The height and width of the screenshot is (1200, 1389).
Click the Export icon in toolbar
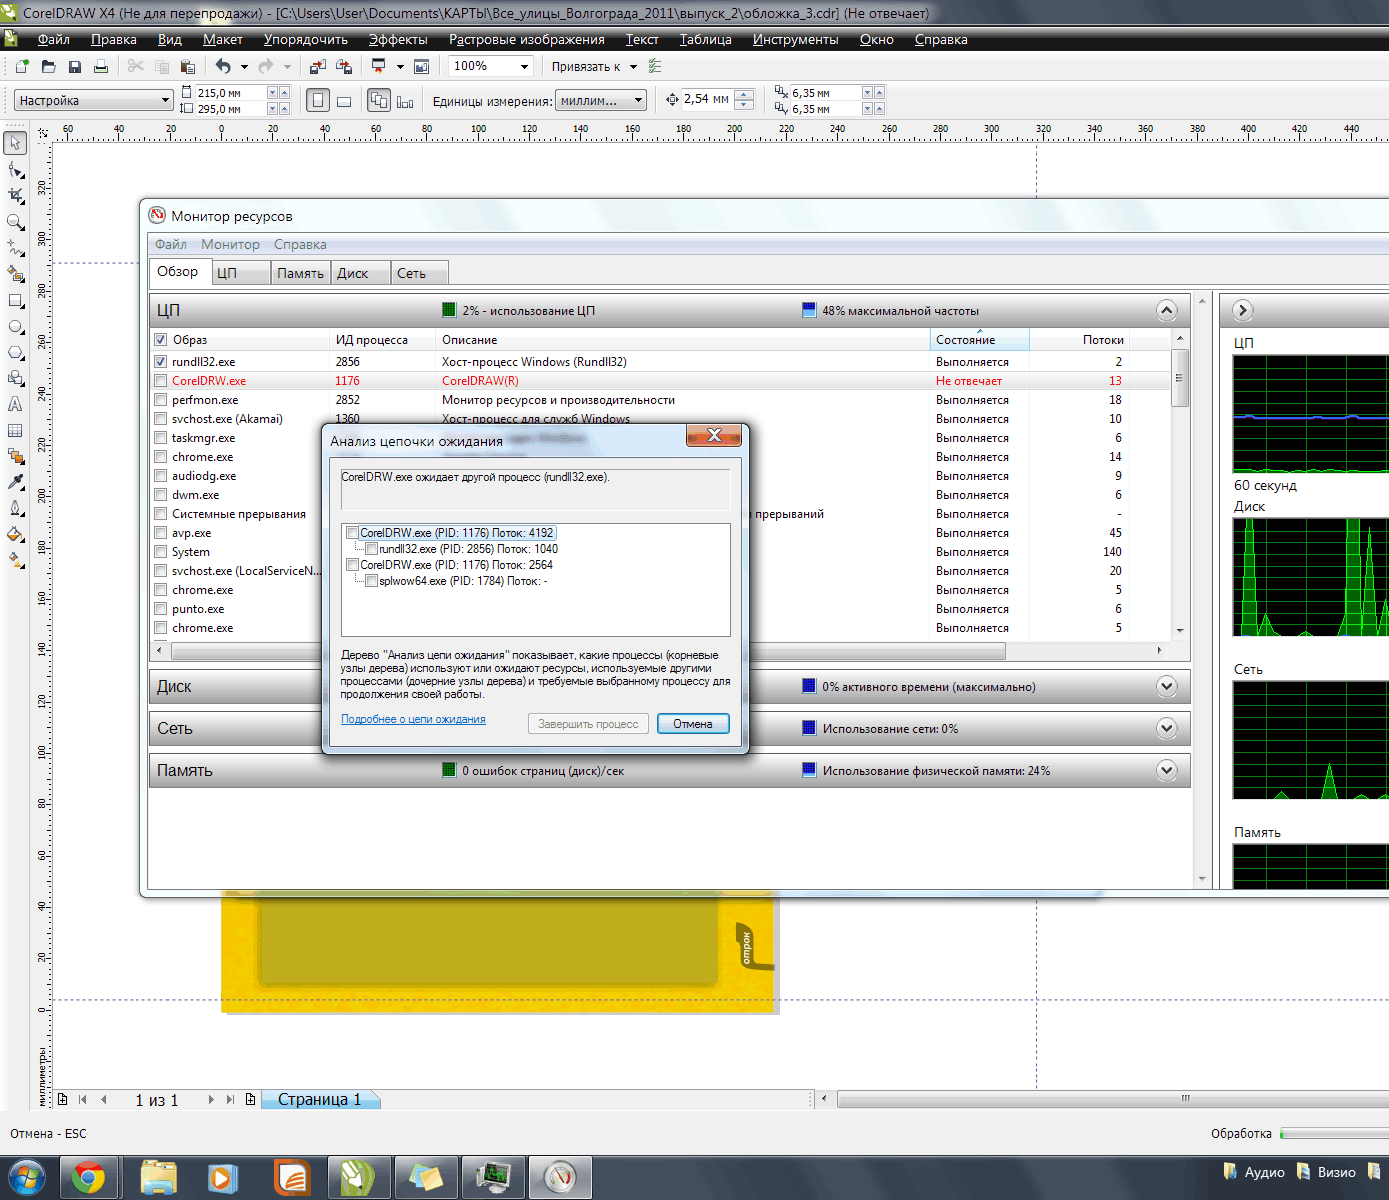[x=344, y=66]
